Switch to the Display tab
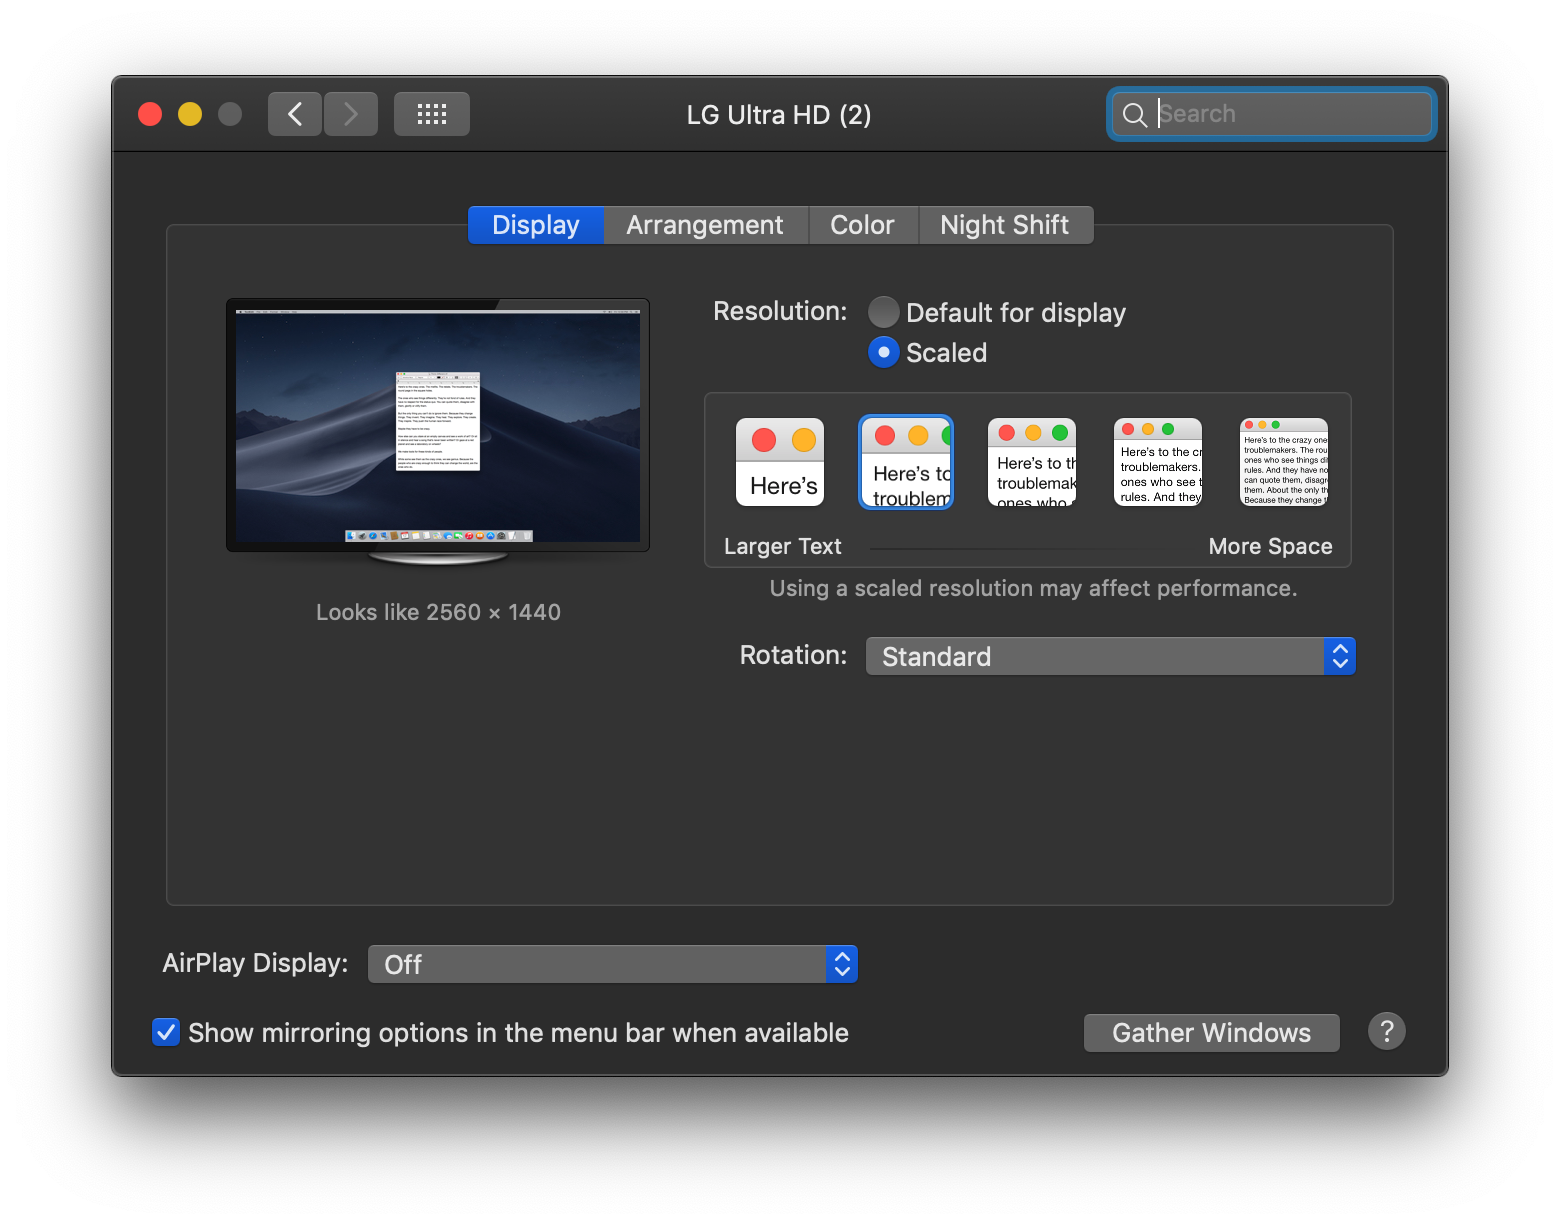The image size is (1560, 1224). 536,225
